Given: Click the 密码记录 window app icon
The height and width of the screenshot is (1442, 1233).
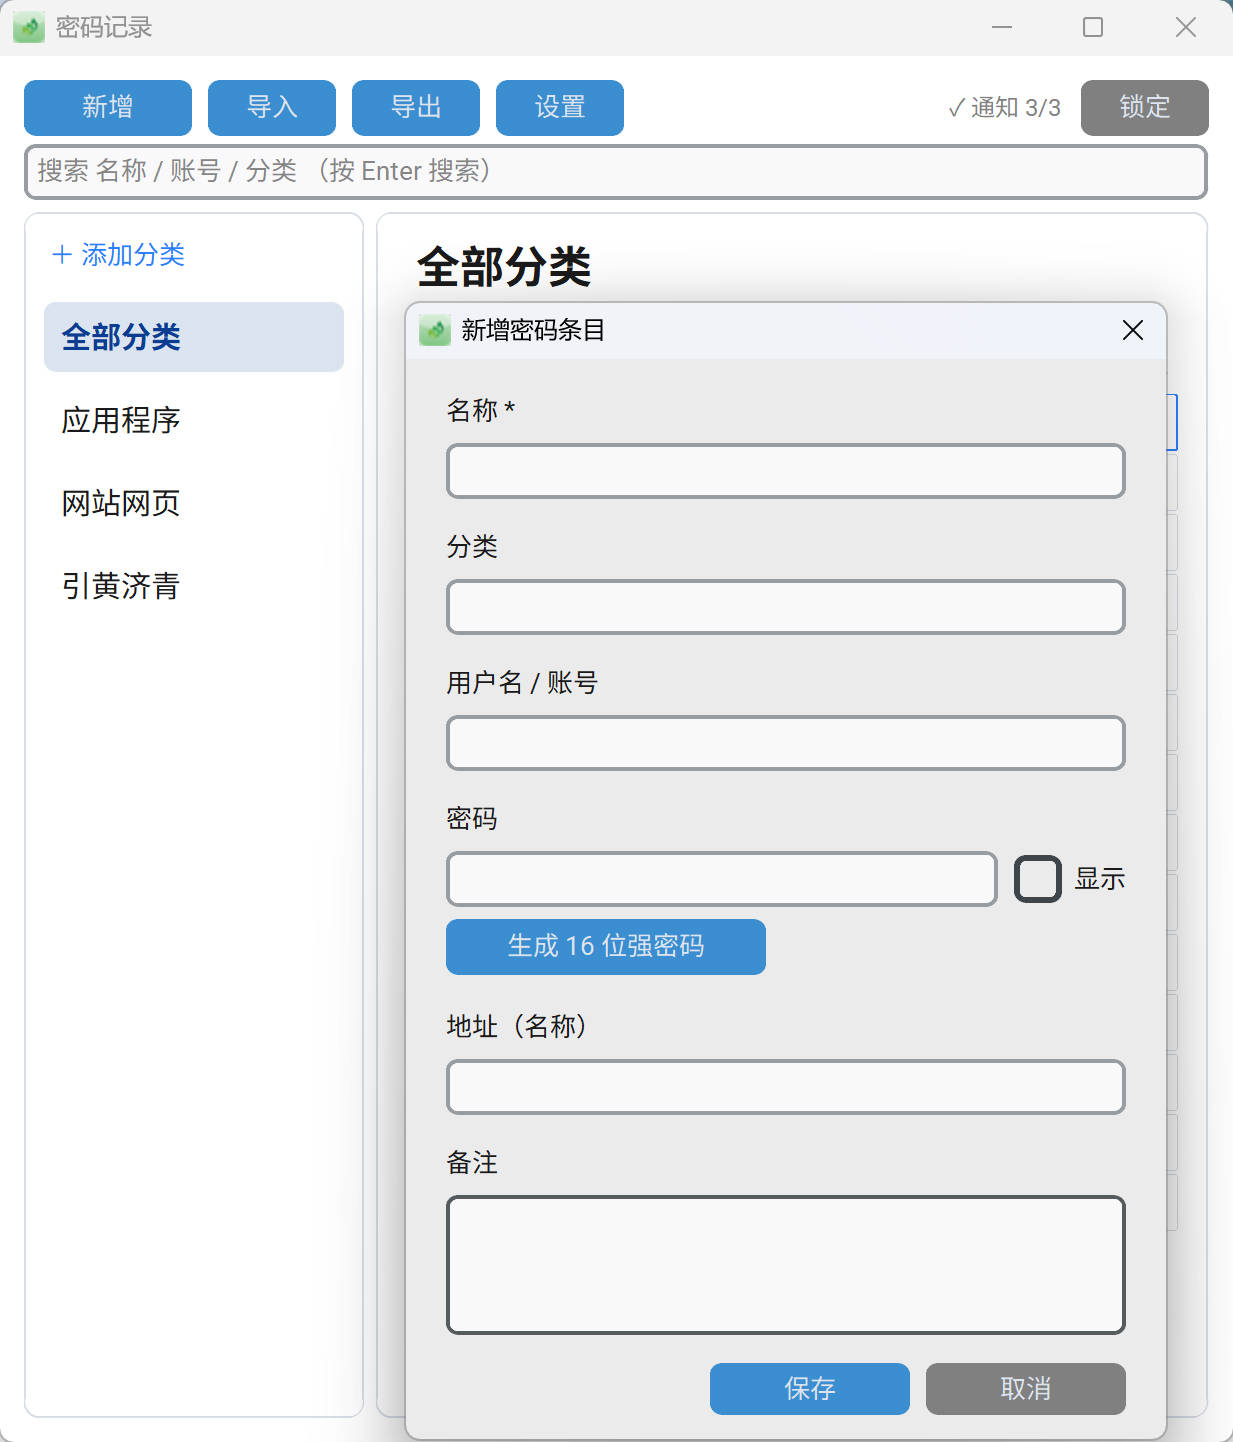Looking at the screenshot, I should coord(29,27).
